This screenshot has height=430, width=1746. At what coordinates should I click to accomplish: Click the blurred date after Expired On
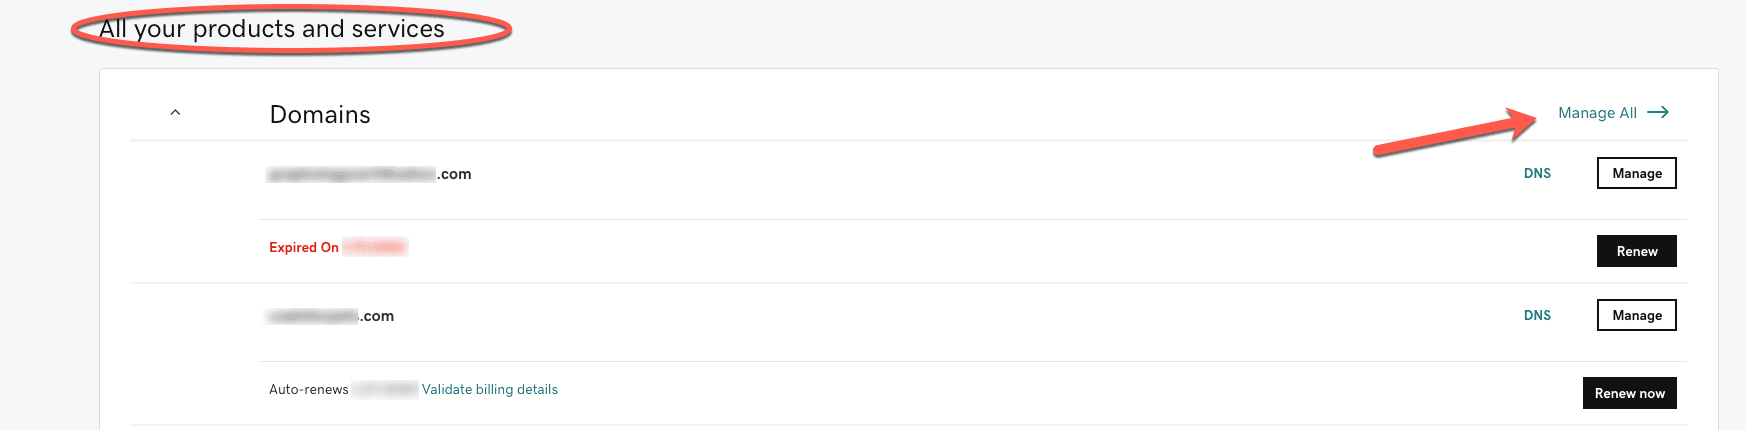(374, 247)
